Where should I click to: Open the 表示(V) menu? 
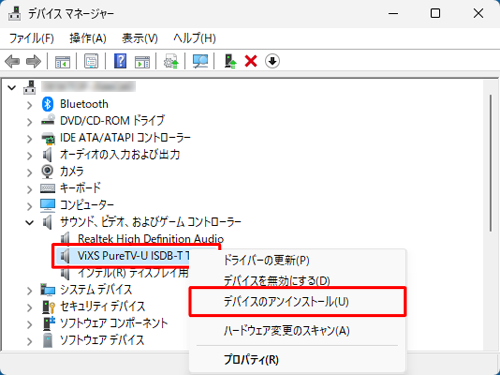140,38
